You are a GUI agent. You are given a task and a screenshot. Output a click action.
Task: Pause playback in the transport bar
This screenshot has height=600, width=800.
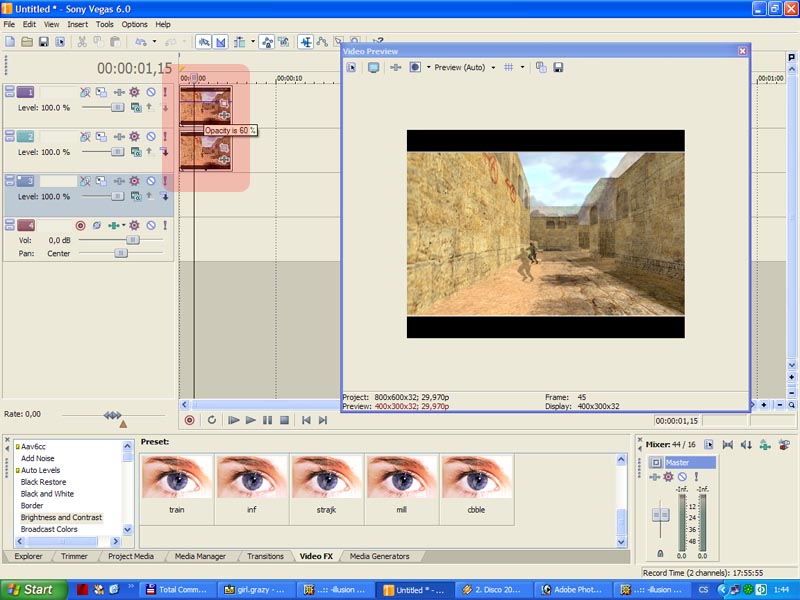[x=267, y=420]
